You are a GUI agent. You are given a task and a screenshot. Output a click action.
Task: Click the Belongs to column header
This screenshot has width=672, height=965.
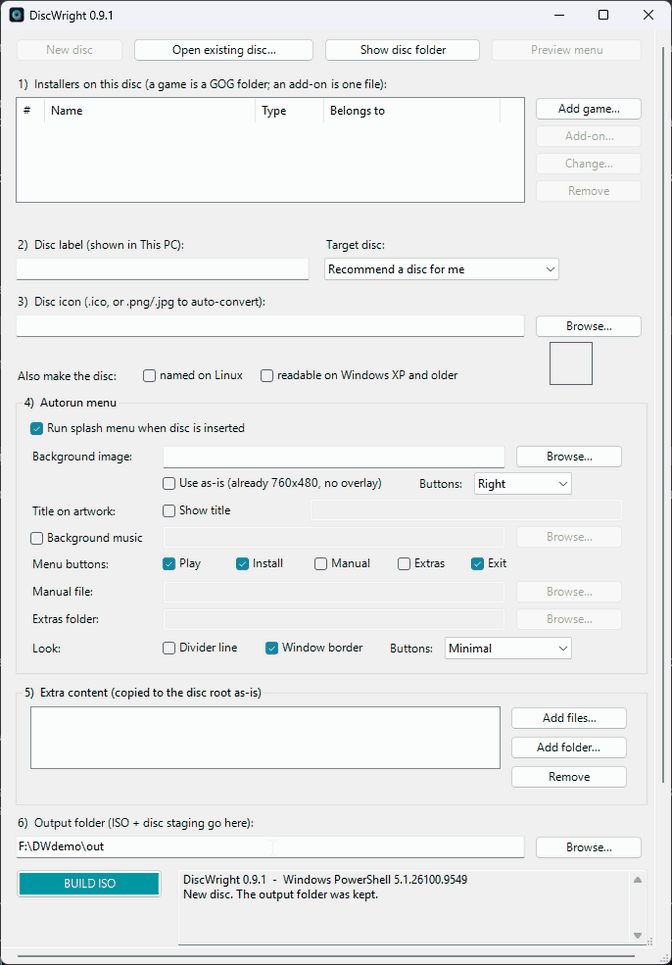point(412,111)
